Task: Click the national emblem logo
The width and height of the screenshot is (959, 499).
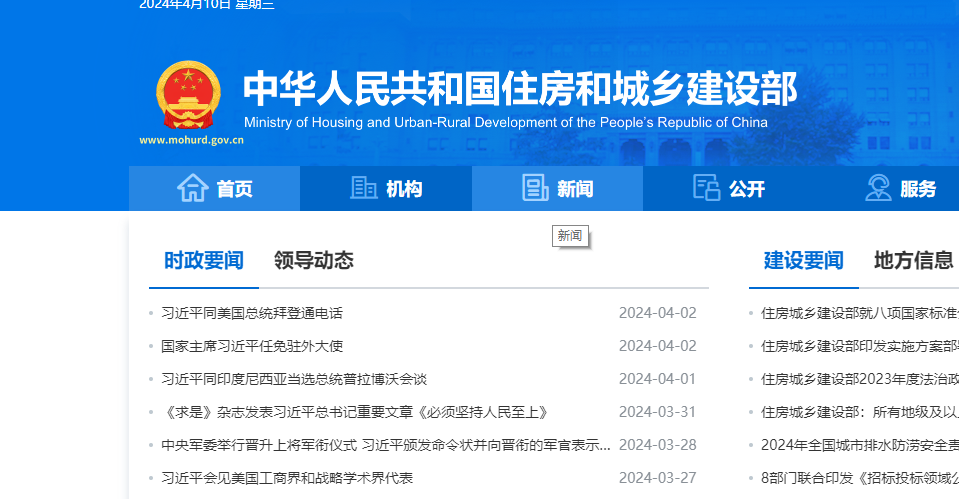Action: pos(189,95)
